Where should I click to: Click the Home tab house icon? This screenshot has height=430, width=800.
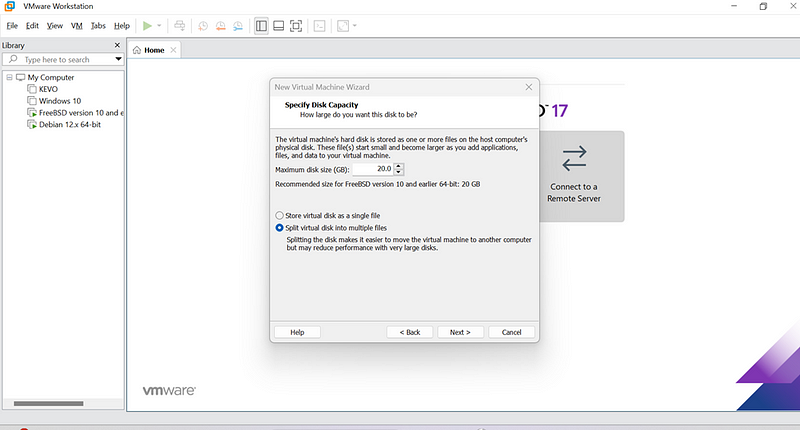[137, 50]
